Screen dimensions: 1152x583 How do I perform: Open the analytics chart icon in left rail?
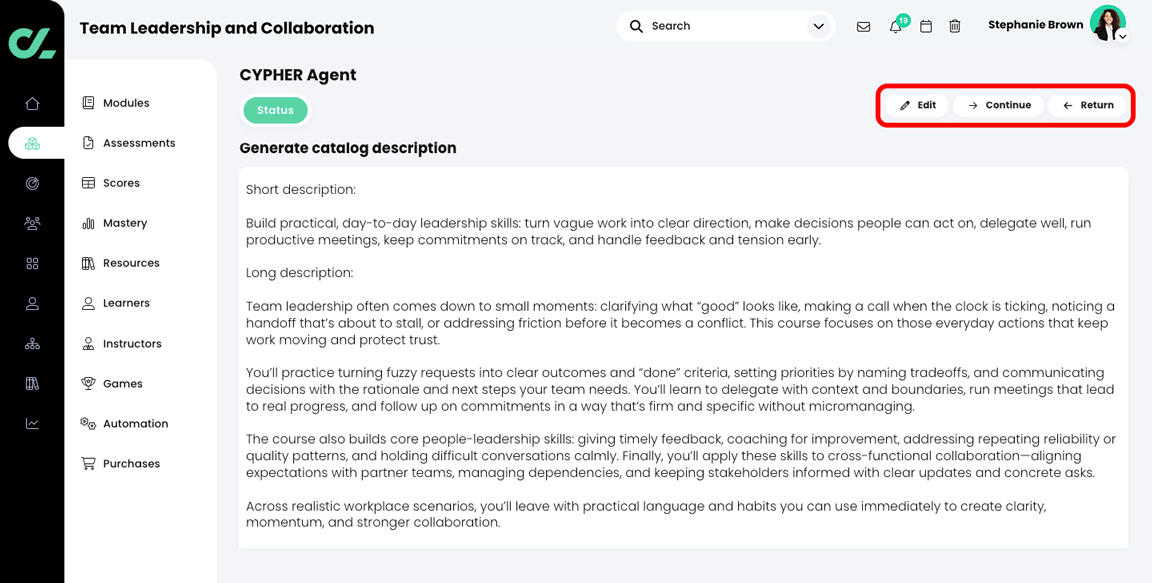(x=32, y=424)
